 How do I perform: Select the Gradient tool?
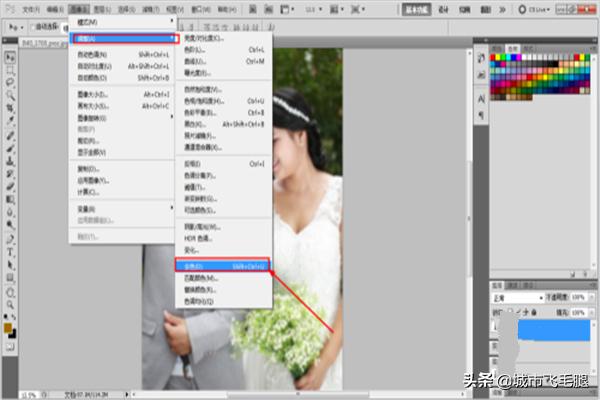click(10, 200)
